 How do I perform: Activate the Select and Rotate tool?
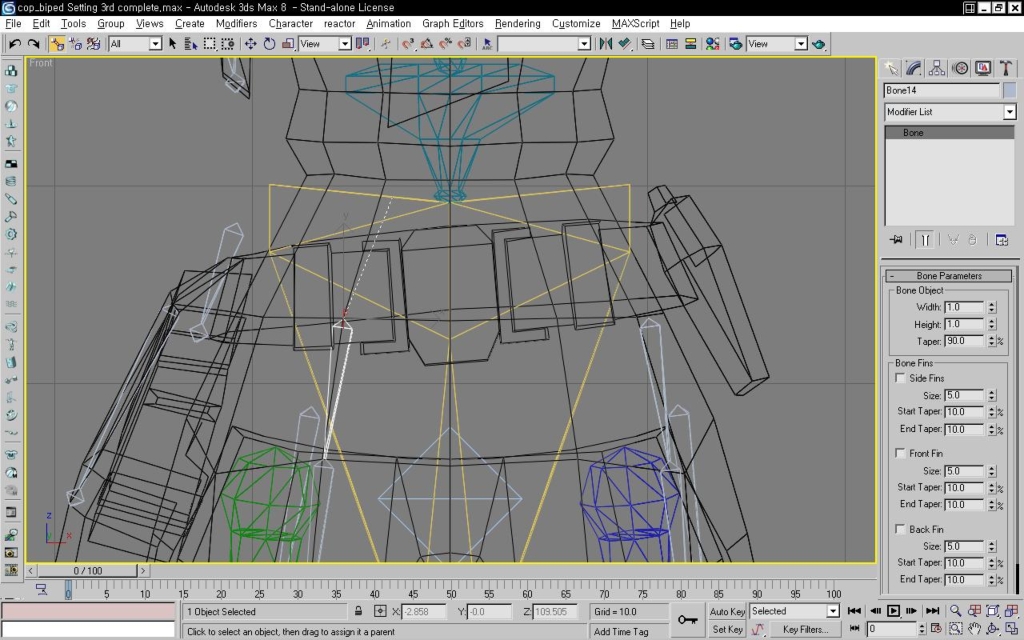269,44
